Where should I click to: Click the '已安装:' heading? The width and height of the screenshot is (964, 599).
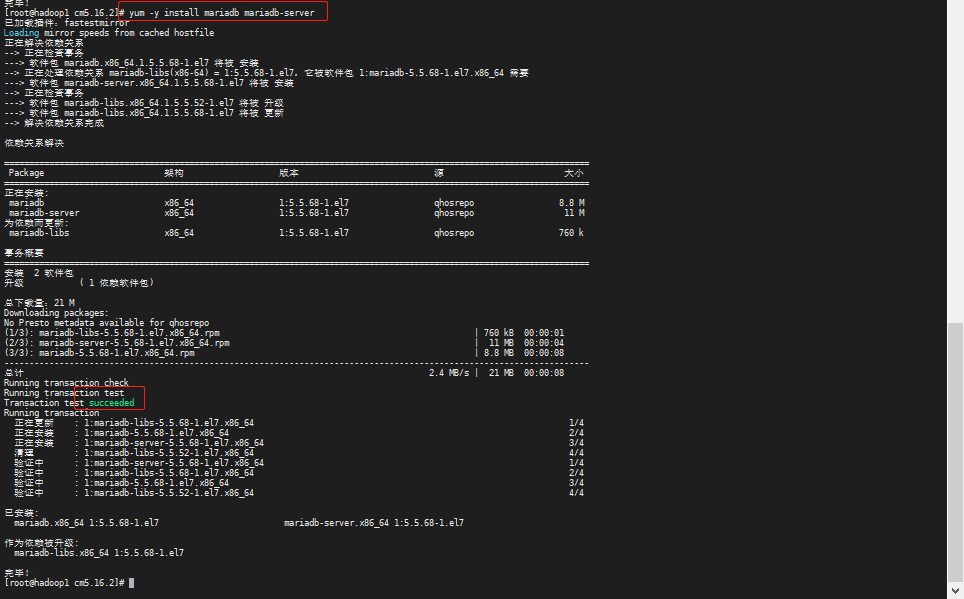pyautogui.click(x=22, y=513)
